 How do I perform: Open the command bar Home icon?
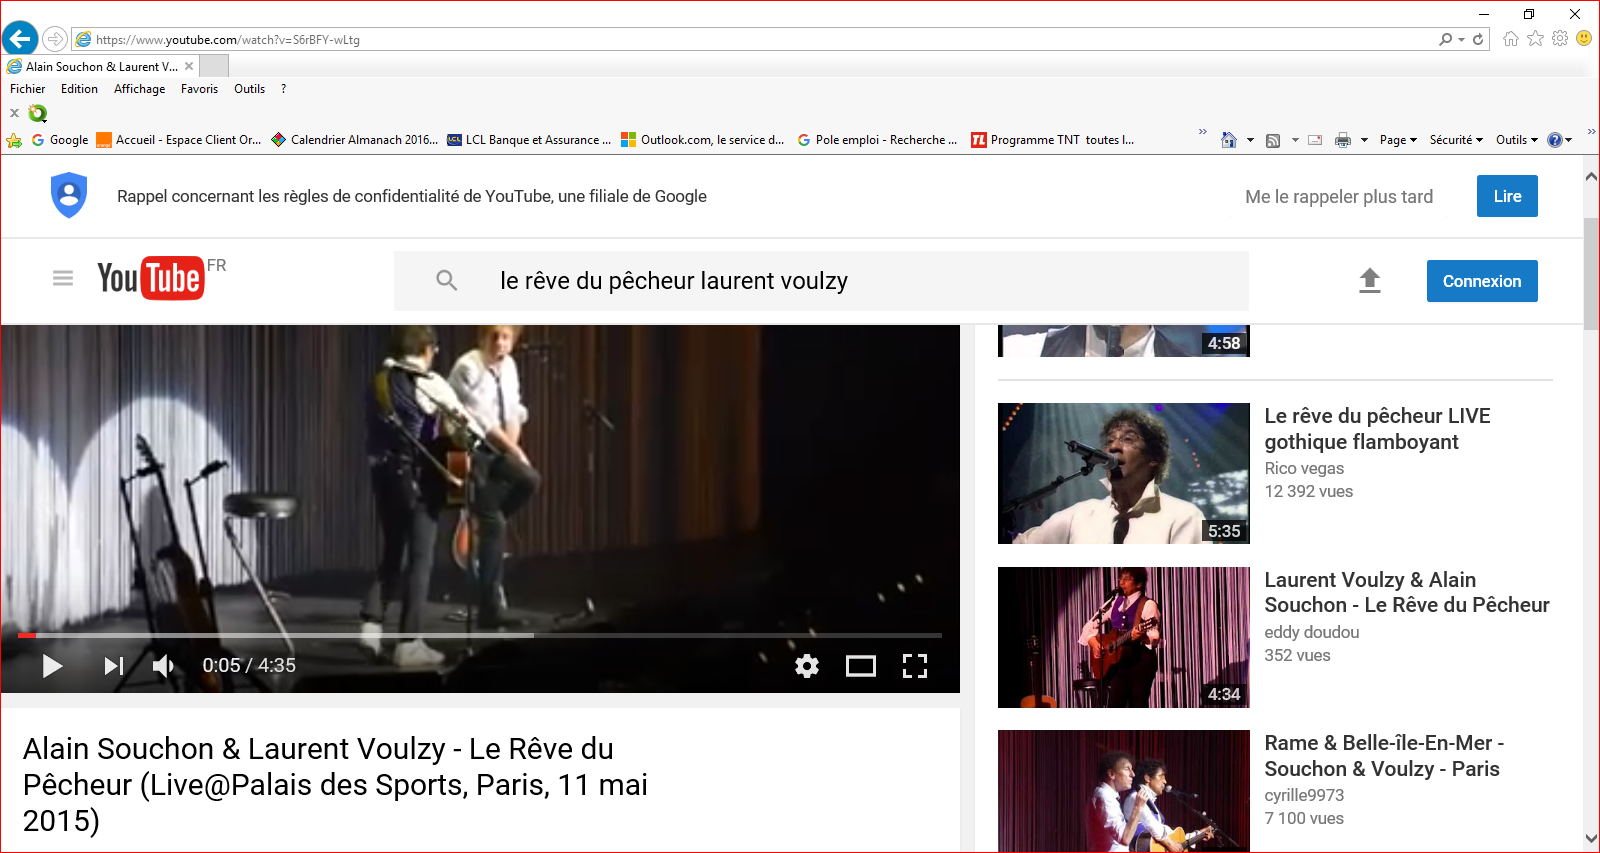click(x=1229, y=140)
